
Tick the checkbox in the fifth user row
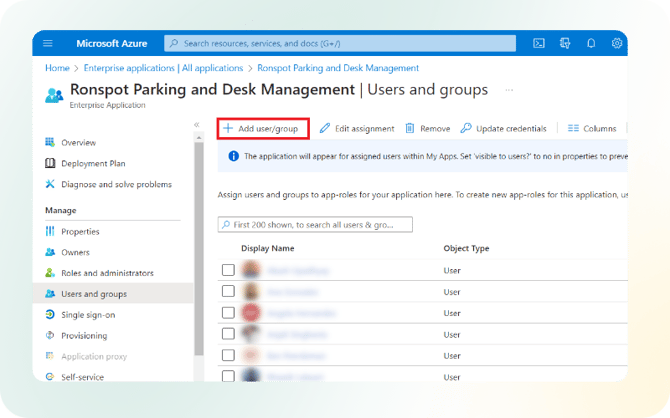click(228, 355)
